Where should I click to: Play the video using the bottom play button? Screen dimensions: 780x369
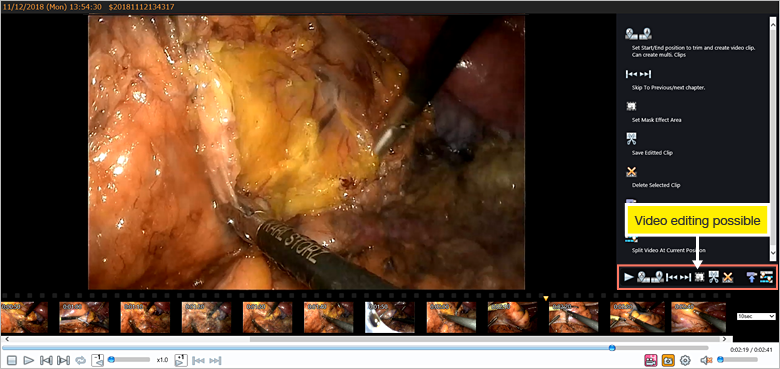tap(29, 360)
